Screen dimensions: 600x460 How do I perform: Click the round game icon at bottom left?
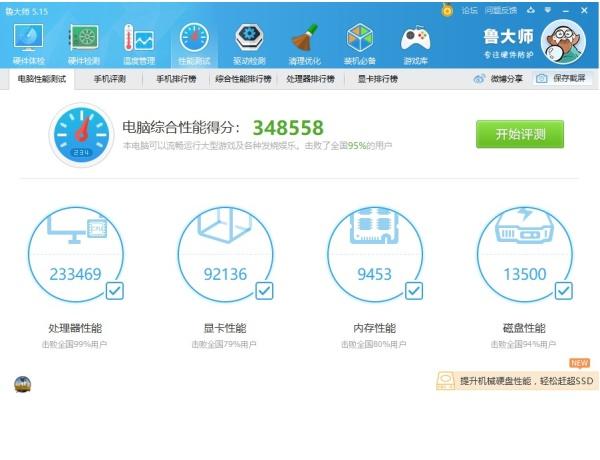pyautogui.click(x=23, y=384)
